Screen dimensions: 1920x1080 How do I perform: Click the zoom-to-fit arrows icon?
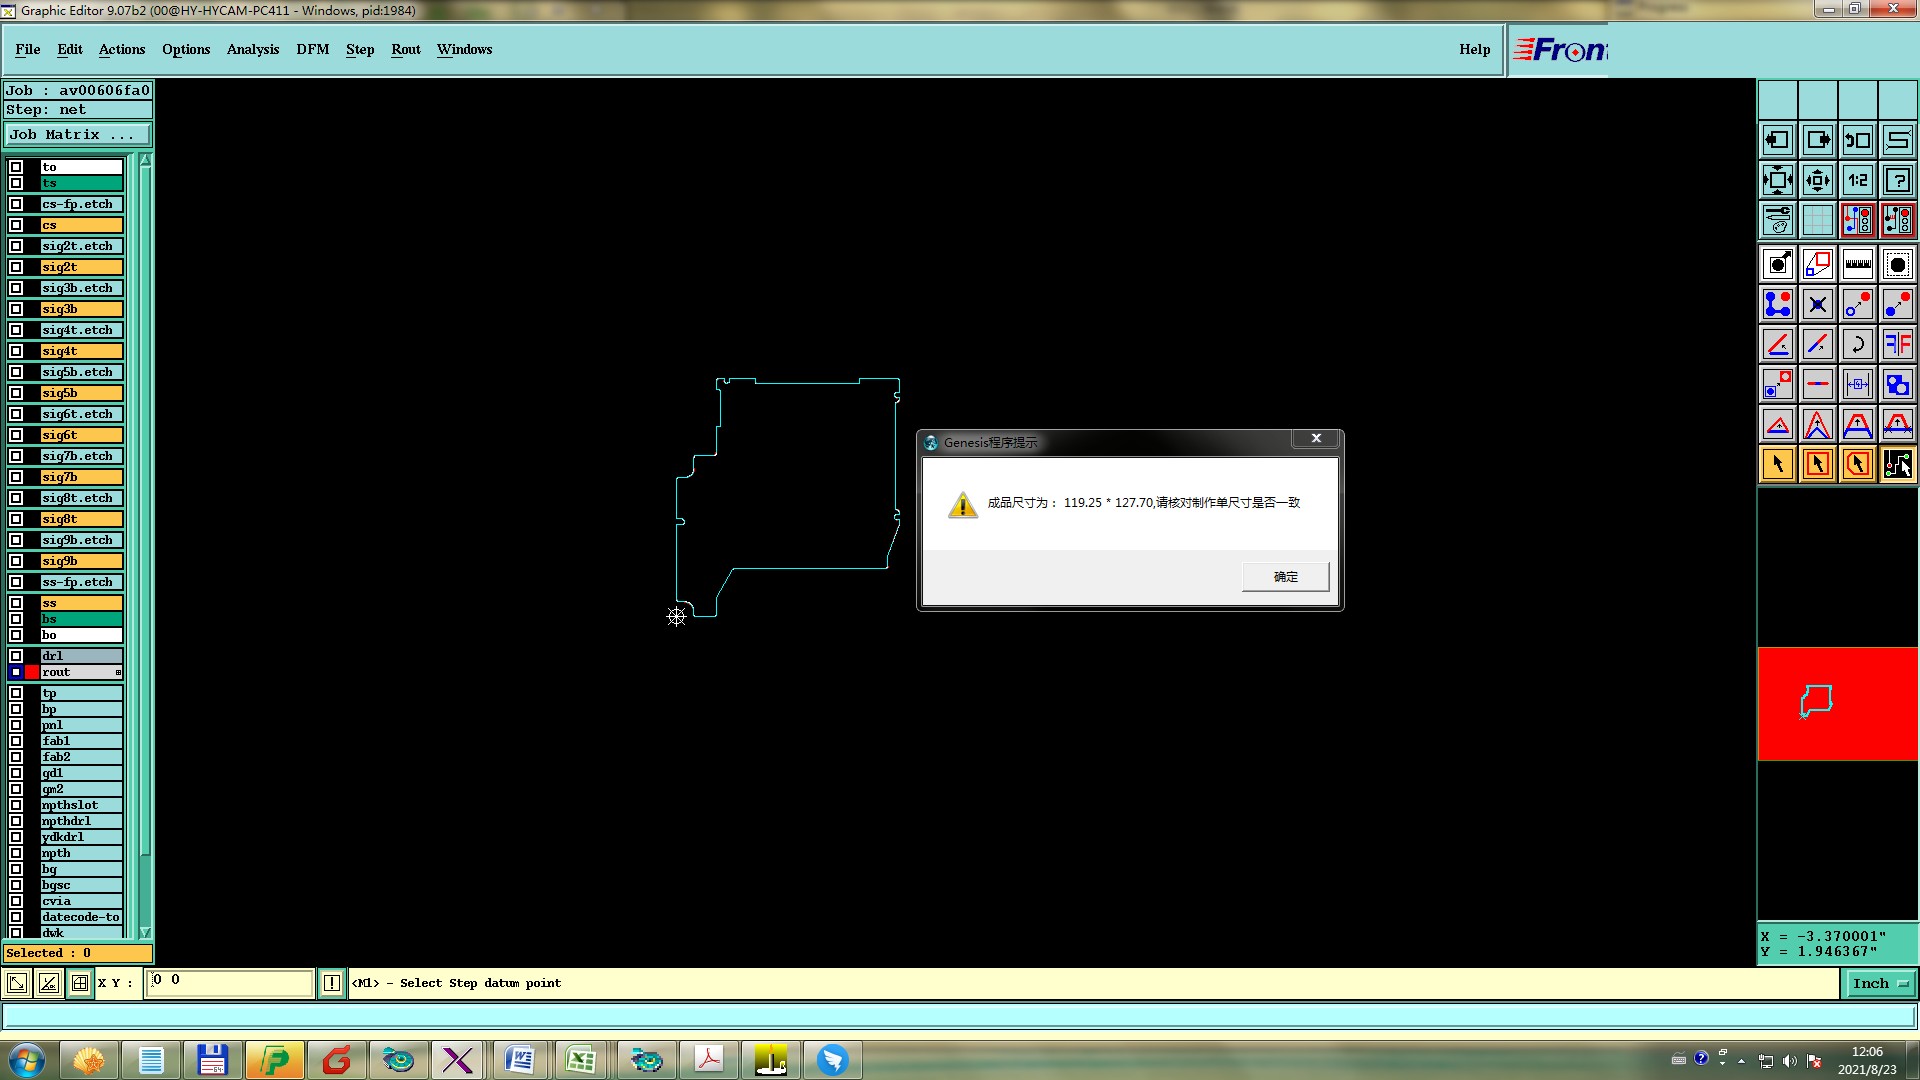click(x=1777, y=180)
